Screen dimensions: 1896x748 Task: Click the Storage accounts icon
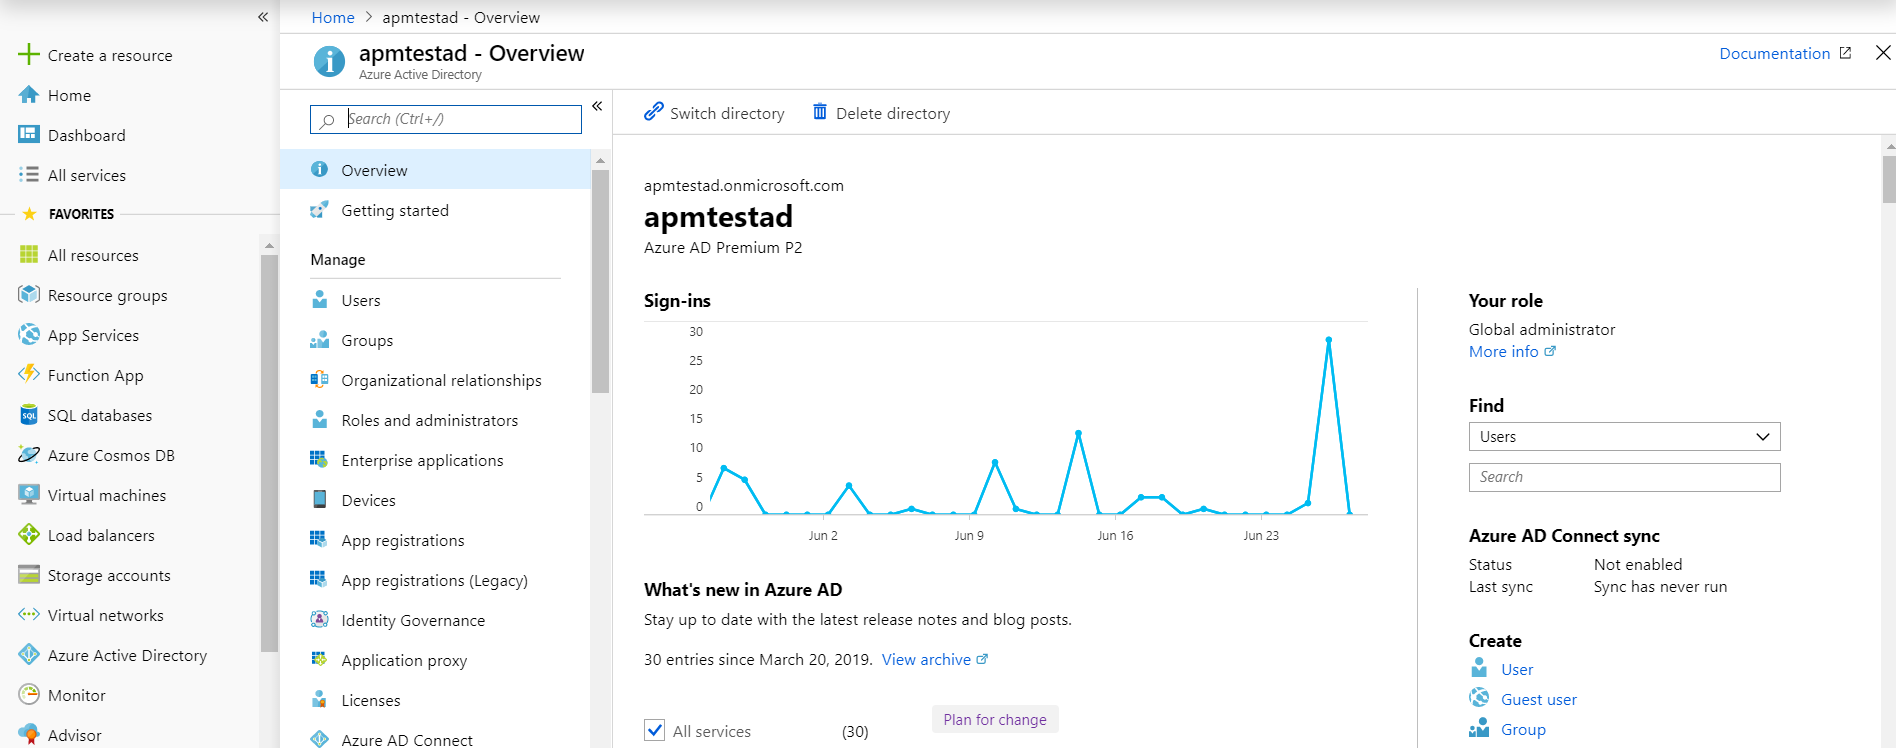point(29,575)
